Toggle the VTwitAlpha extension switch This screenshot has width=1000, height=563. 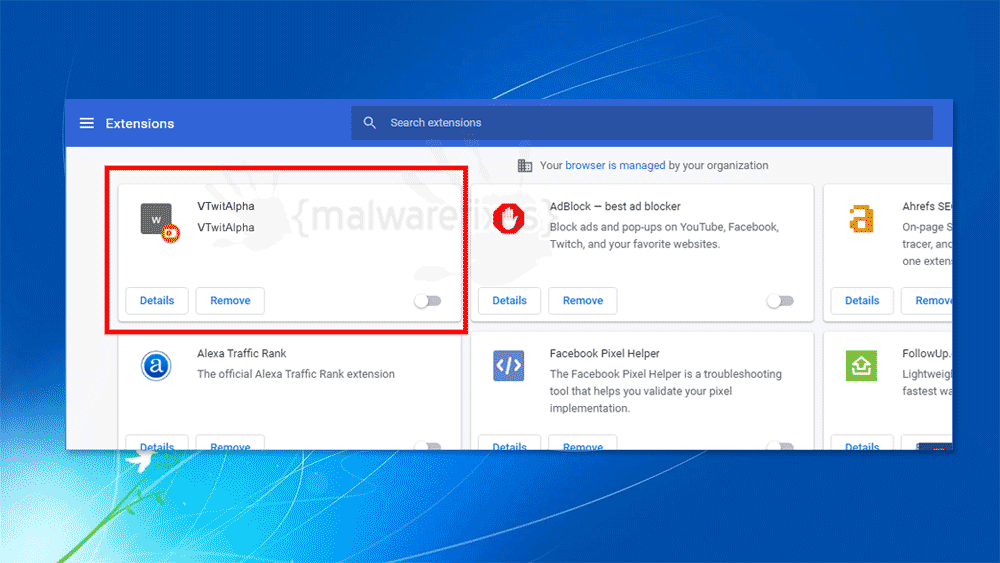pos(427,301)
